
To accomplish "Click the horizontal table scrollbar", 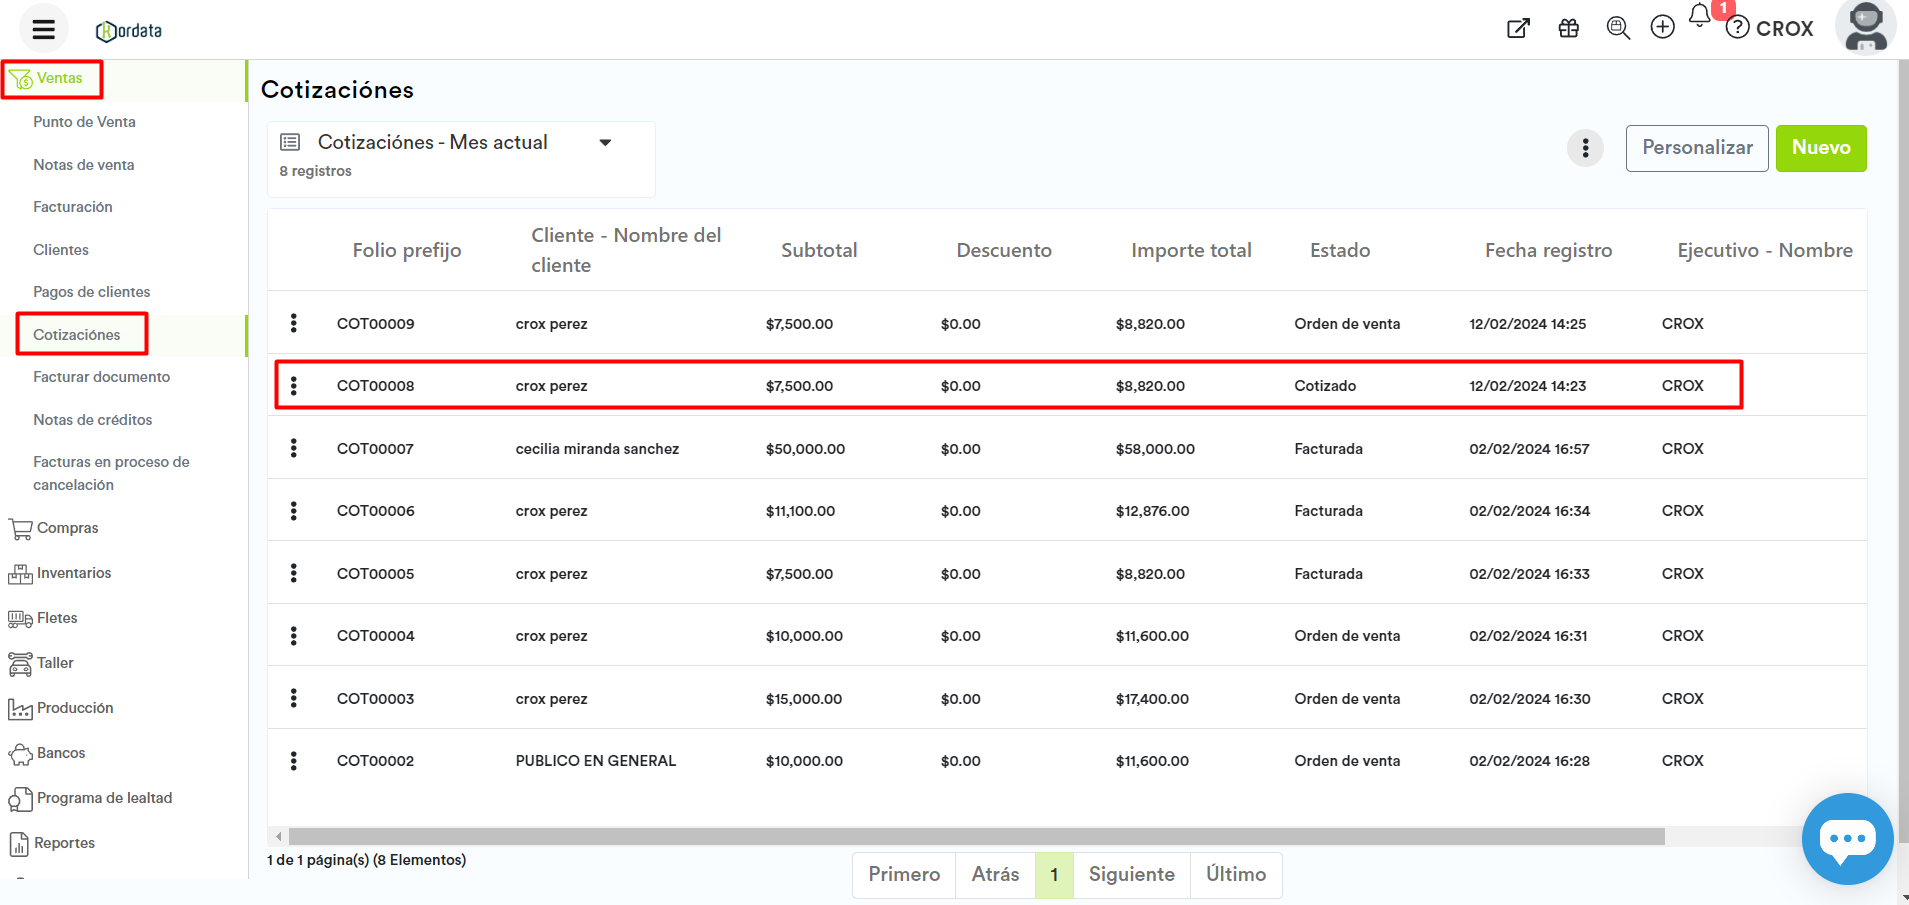I will click(975, 836).
